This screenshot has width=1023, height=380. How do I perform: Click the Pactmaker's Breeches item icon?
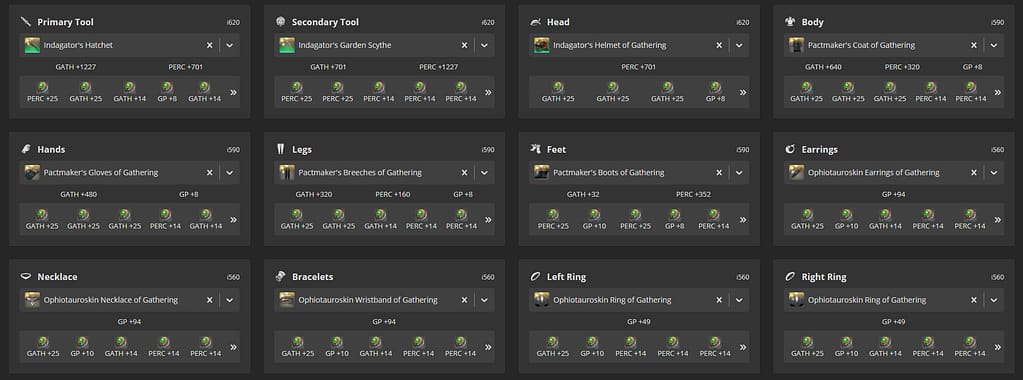point(287,172)
